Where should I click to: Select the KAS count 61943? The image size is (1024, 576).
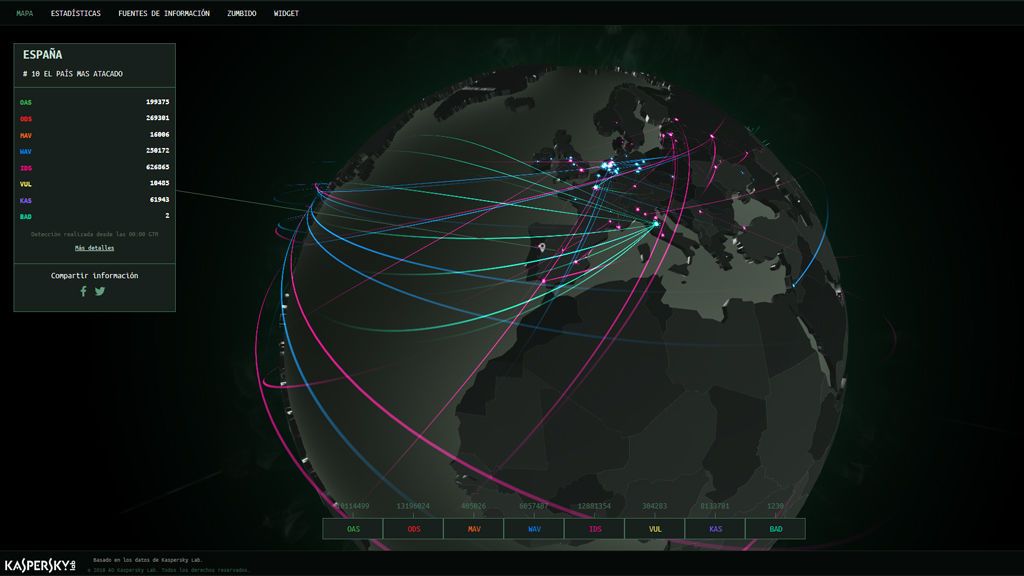click(159, 199)
